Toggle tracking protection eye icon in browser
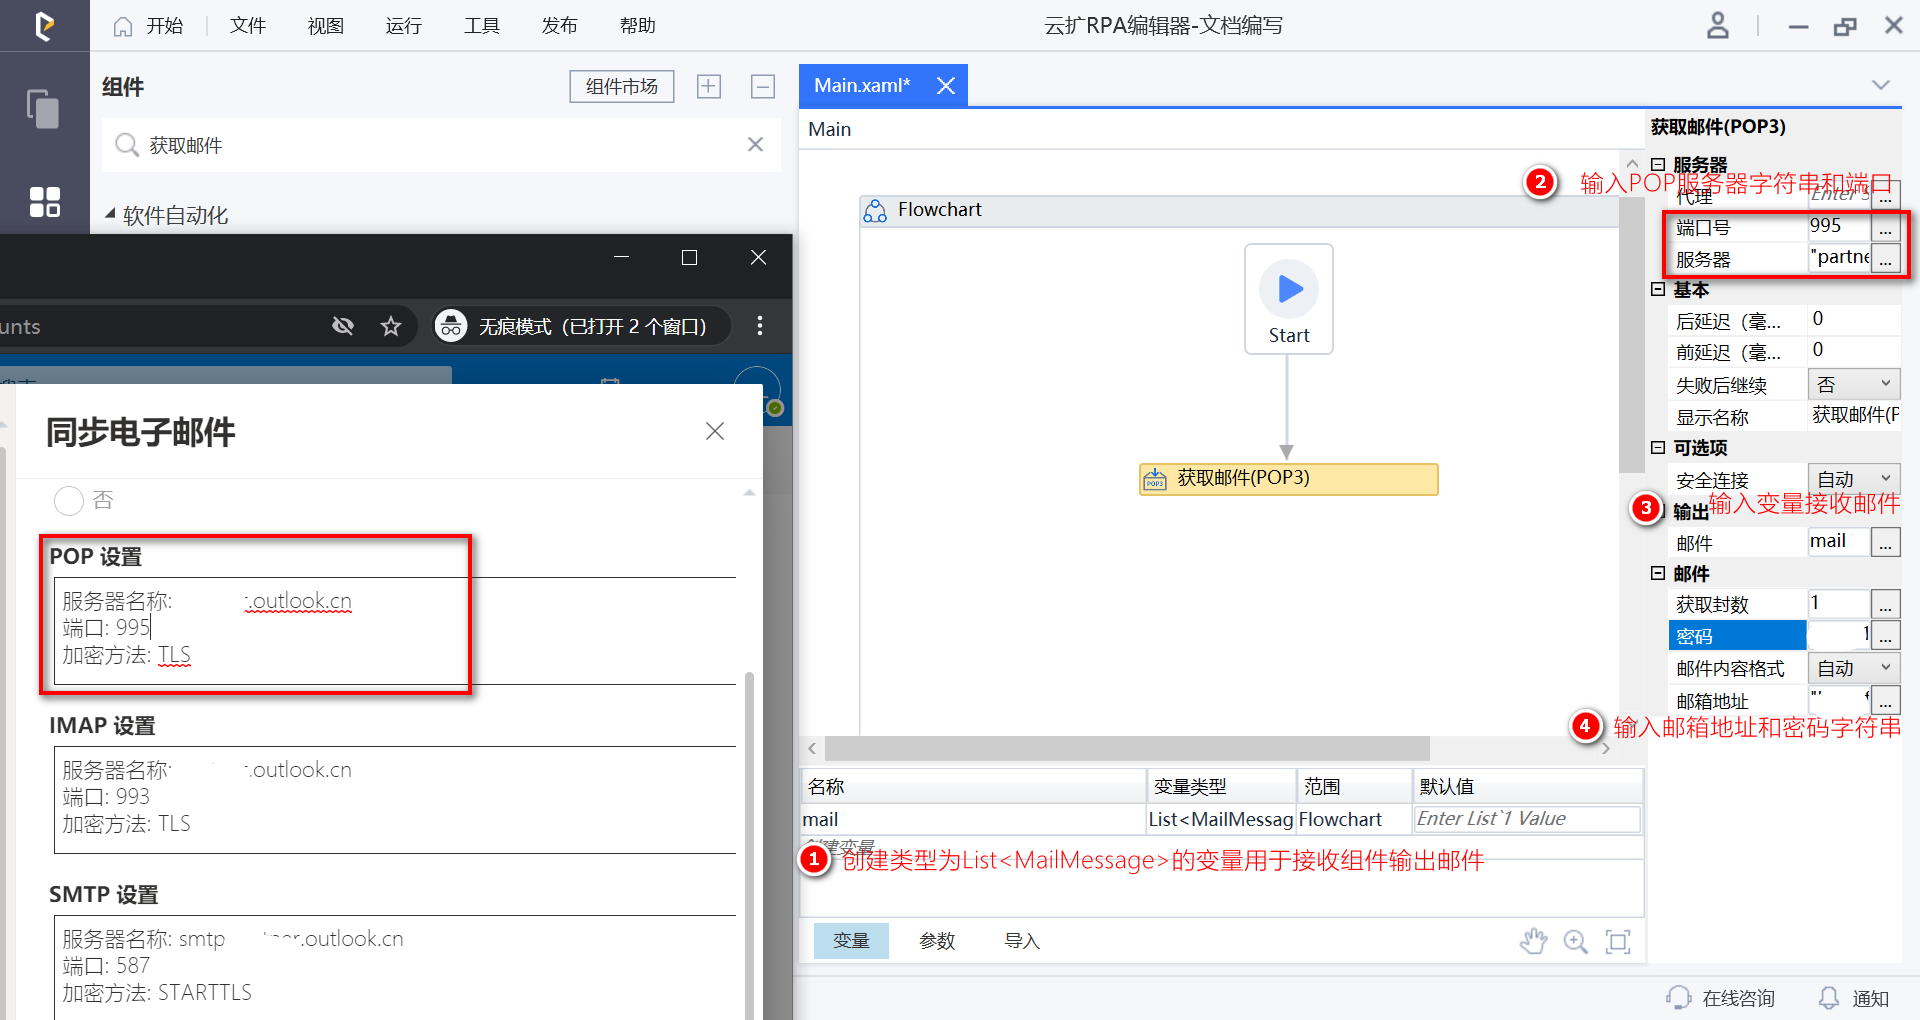1920x1020 pixels. (x=343, y=326)
